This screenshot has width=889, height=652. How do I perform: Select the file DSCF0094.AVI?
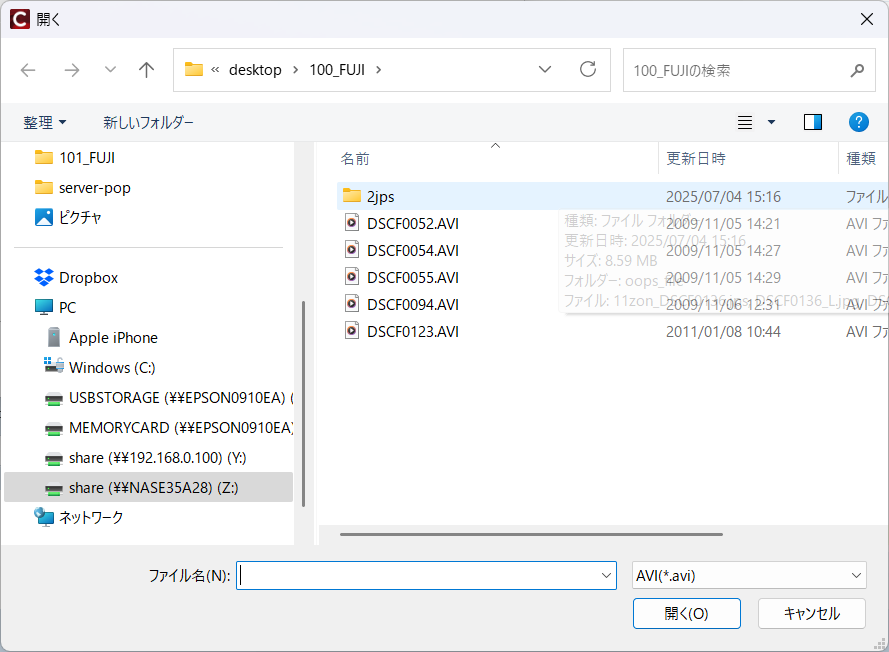coord(413,305)
